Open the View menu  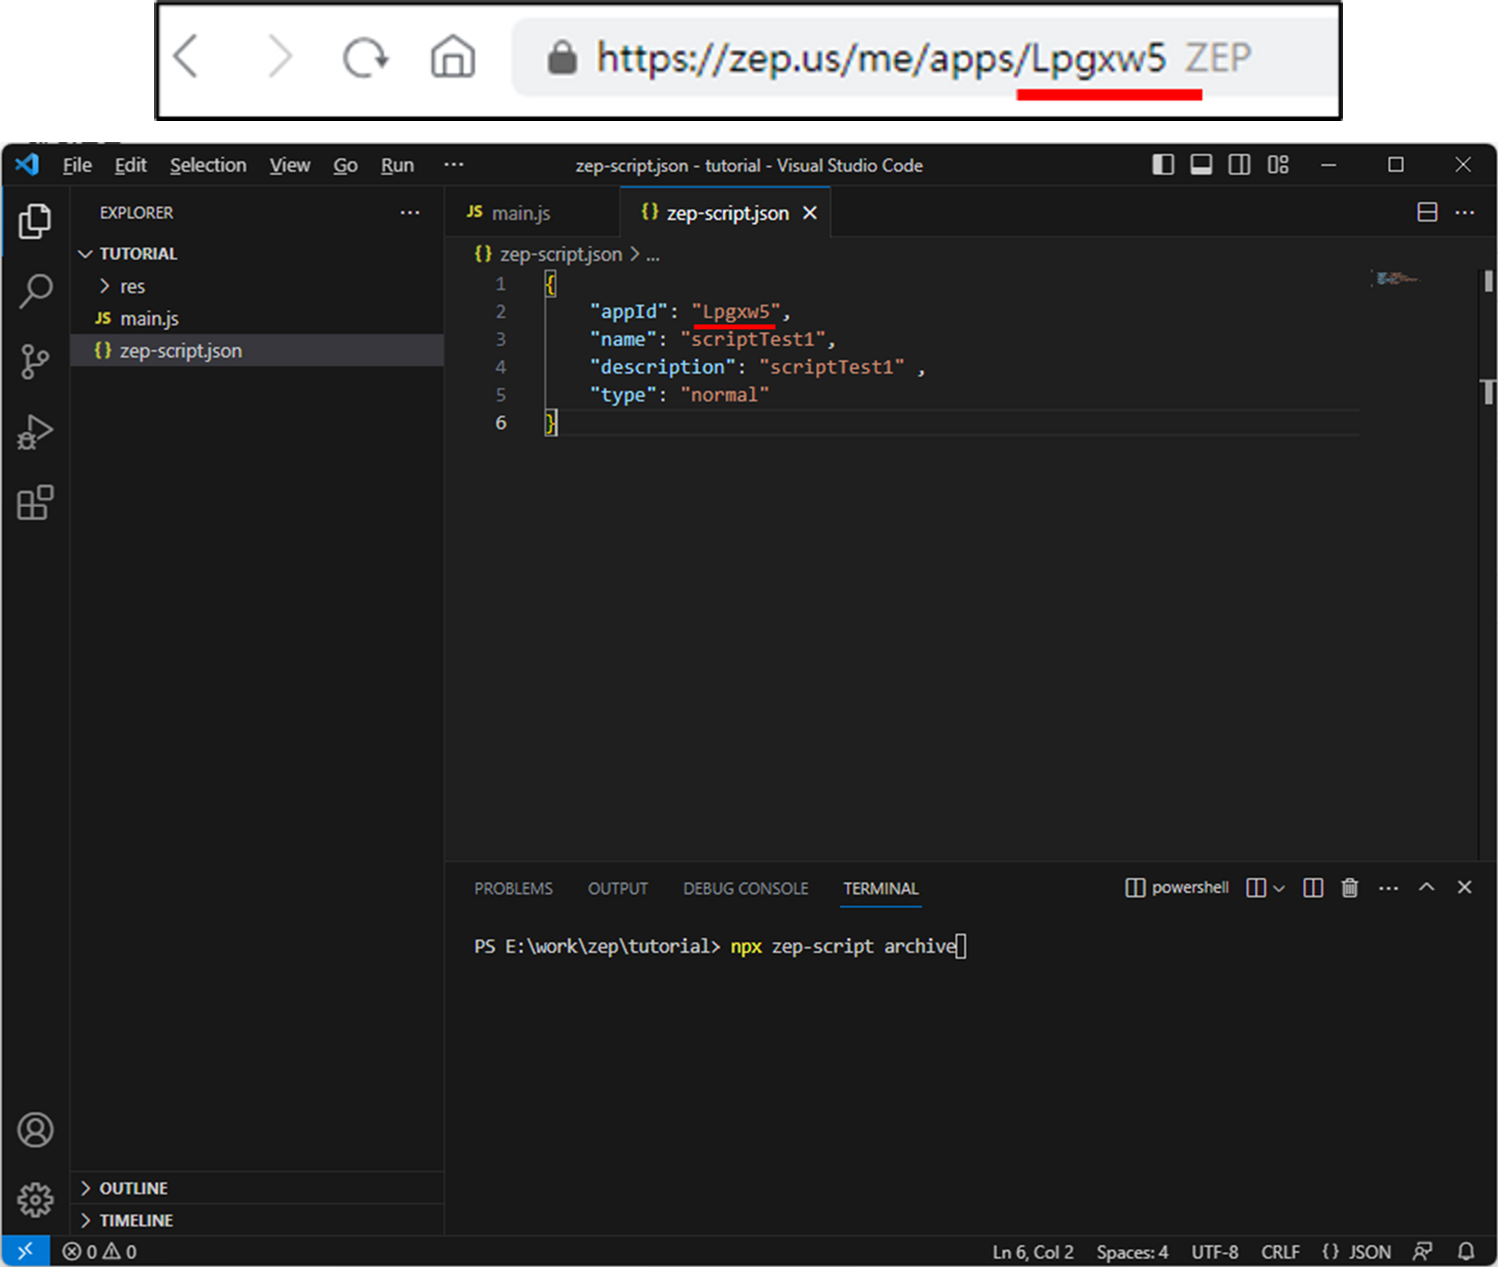click(x=290, y=165)
